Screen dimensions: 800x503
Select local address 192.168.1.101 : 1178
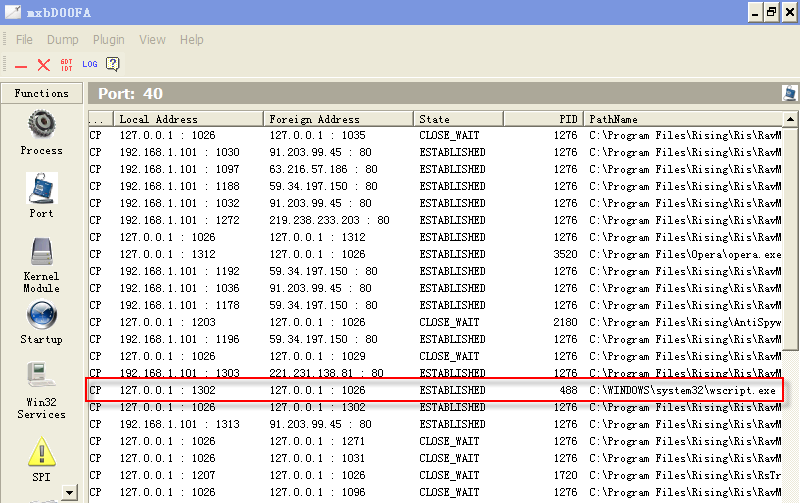pos(180,305)
